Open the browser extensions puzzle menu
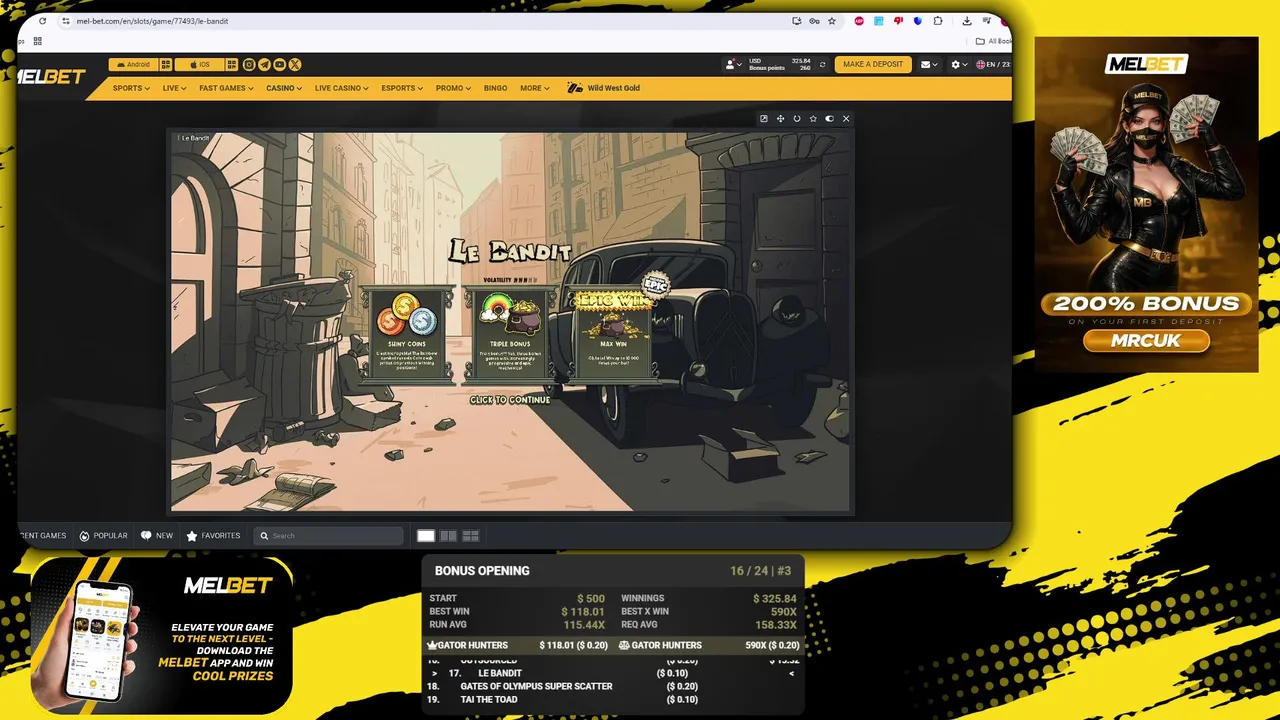 point(938,21)
